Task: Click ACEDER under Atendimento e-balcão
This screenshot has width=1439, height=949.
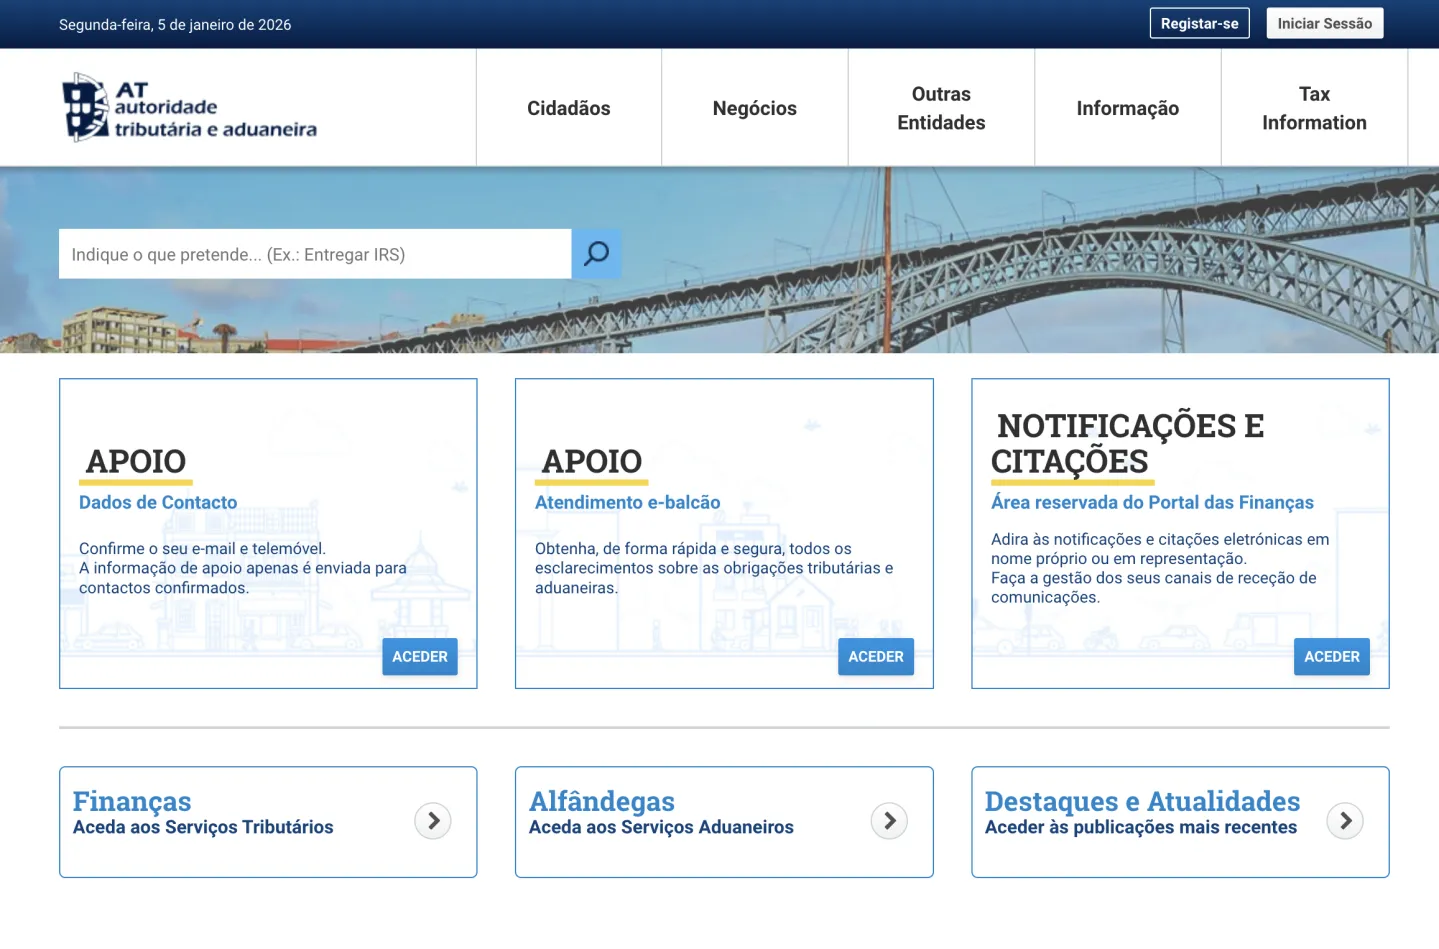Action: coord(875,656)
